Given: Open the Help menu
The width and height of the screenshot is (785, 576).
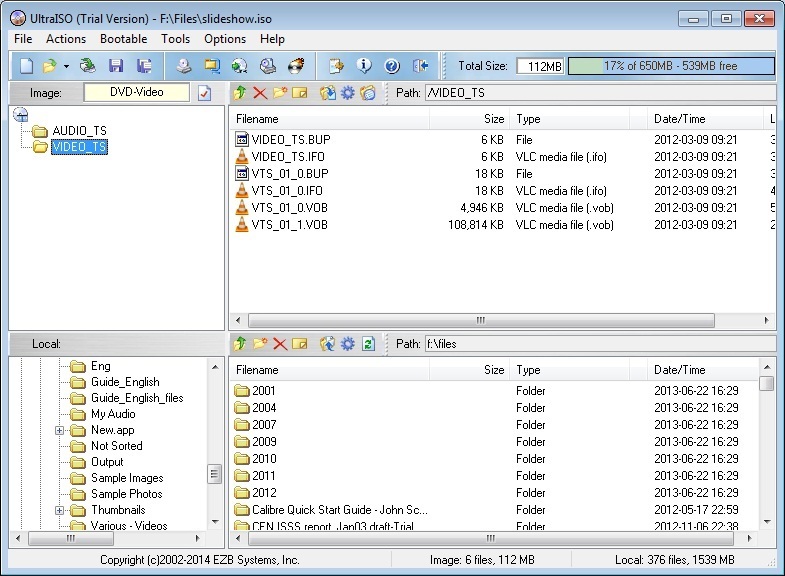Looking at the screenshot, I should [272, 39].
